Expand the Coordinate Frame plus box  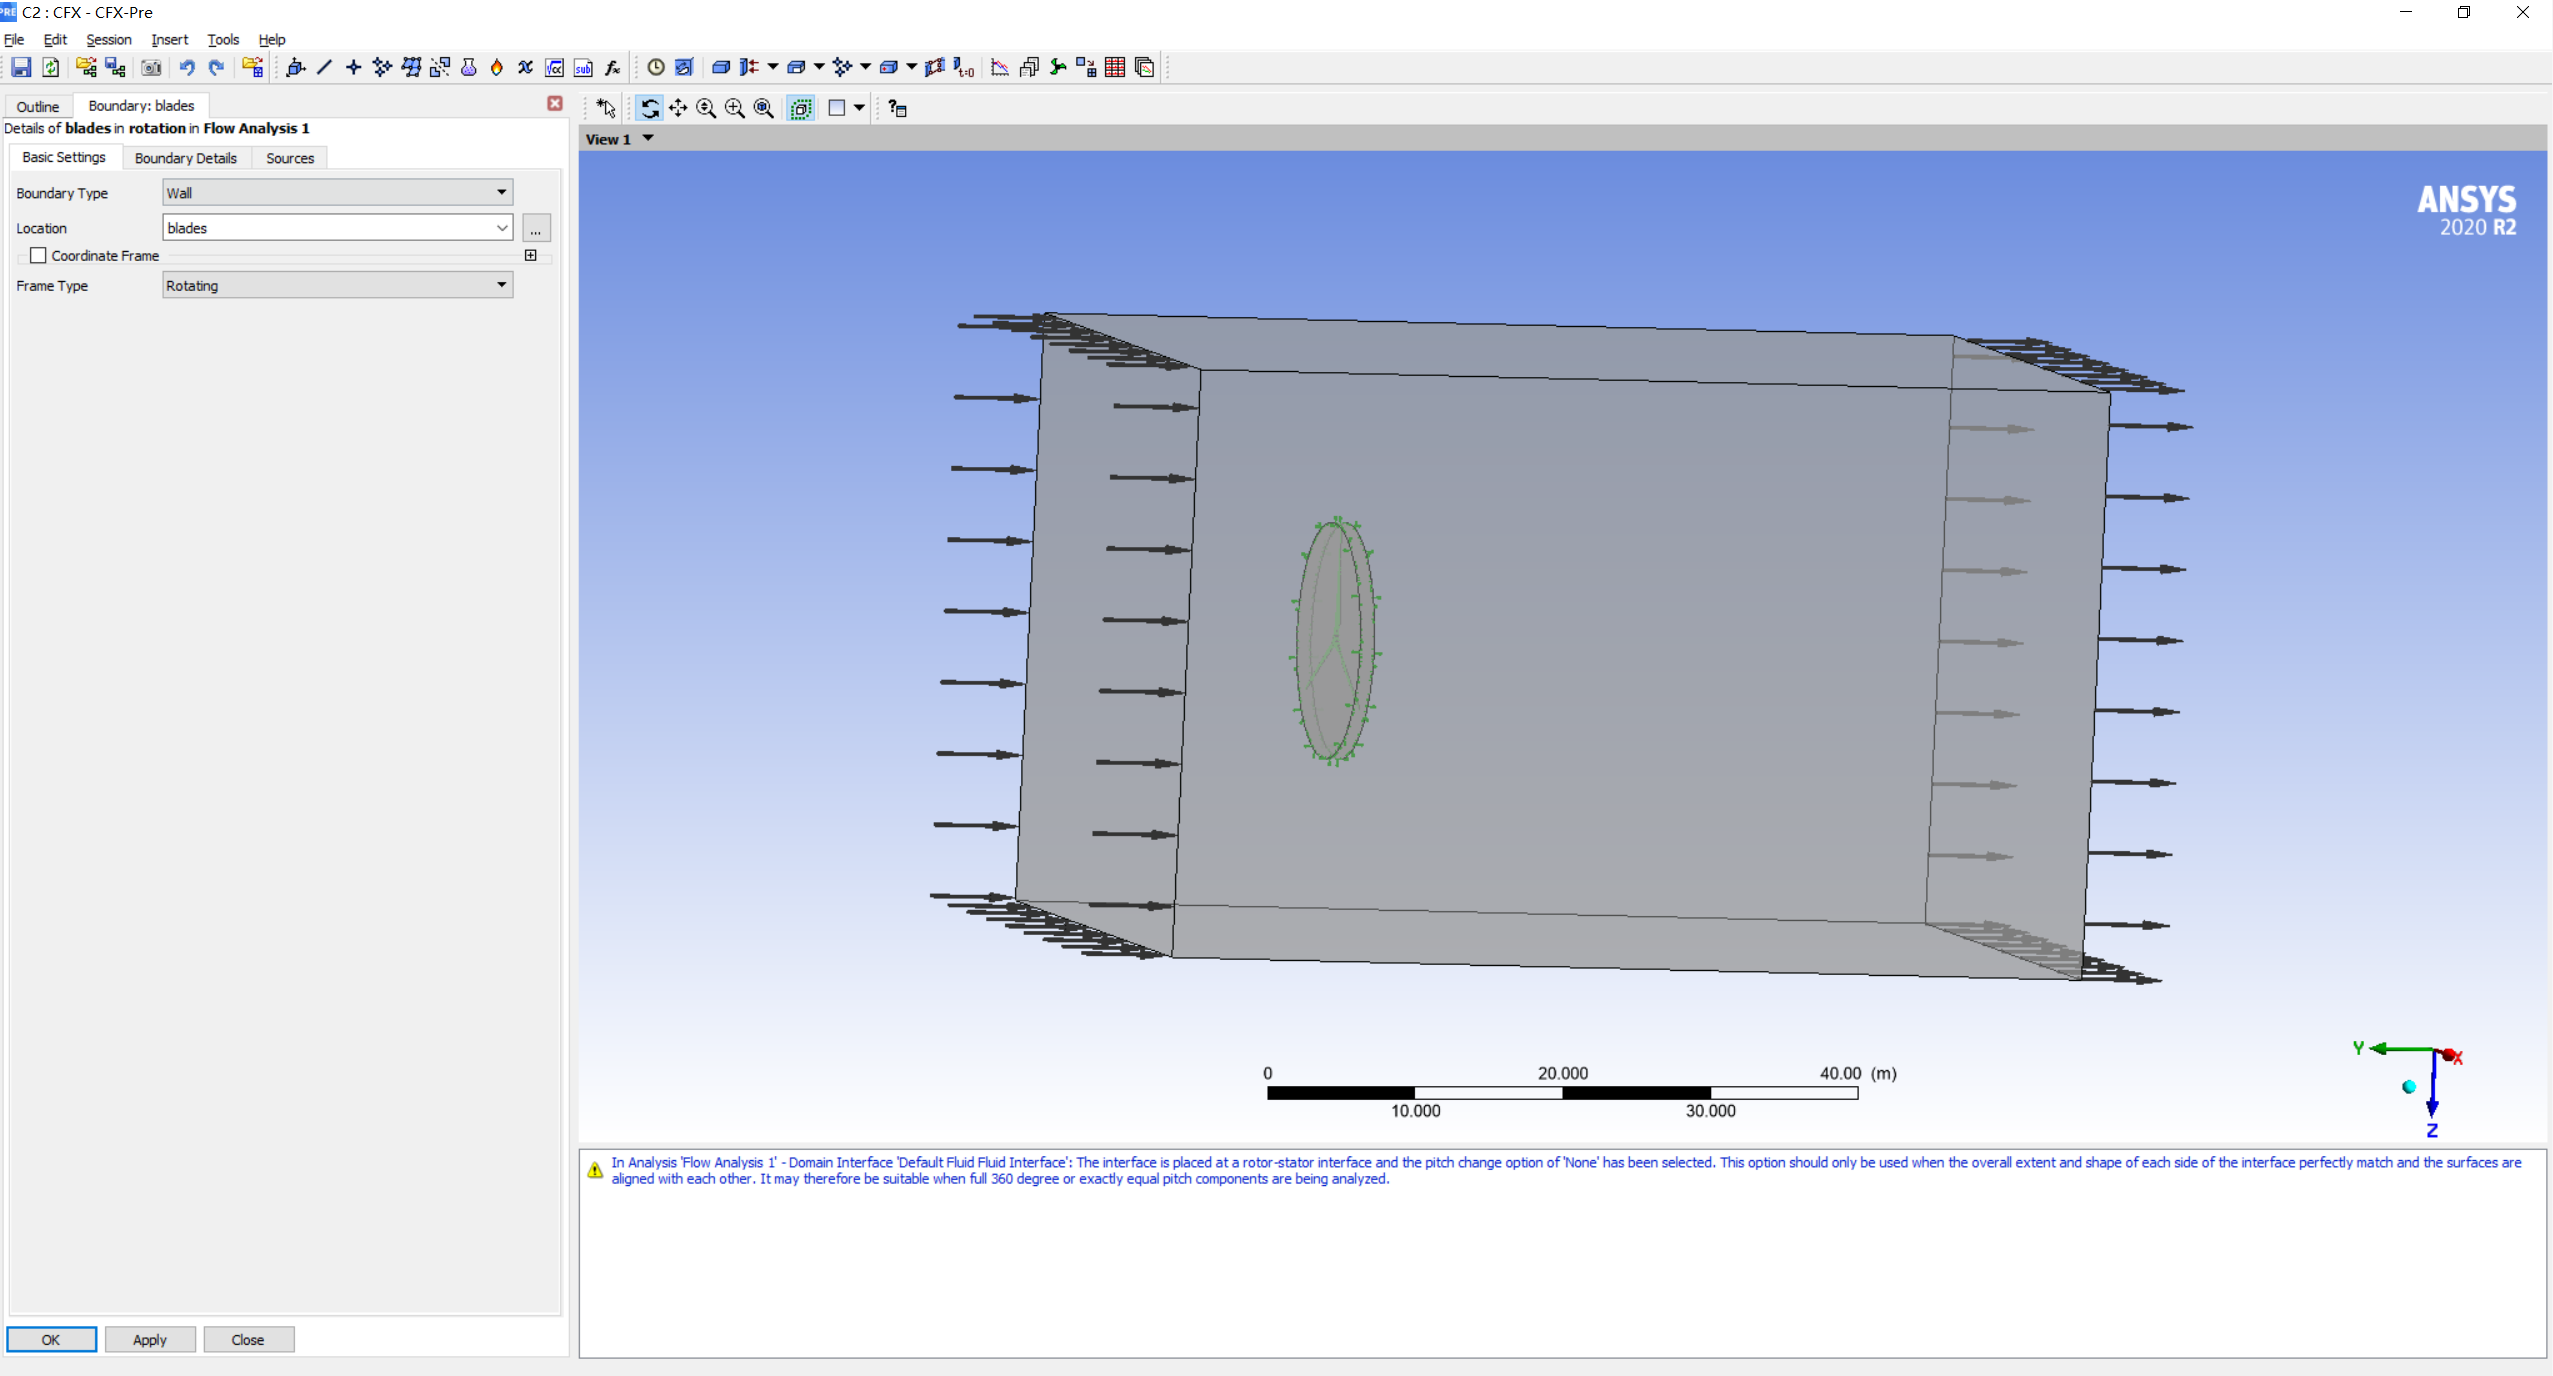pyautogui.click(x=531, y=255)
